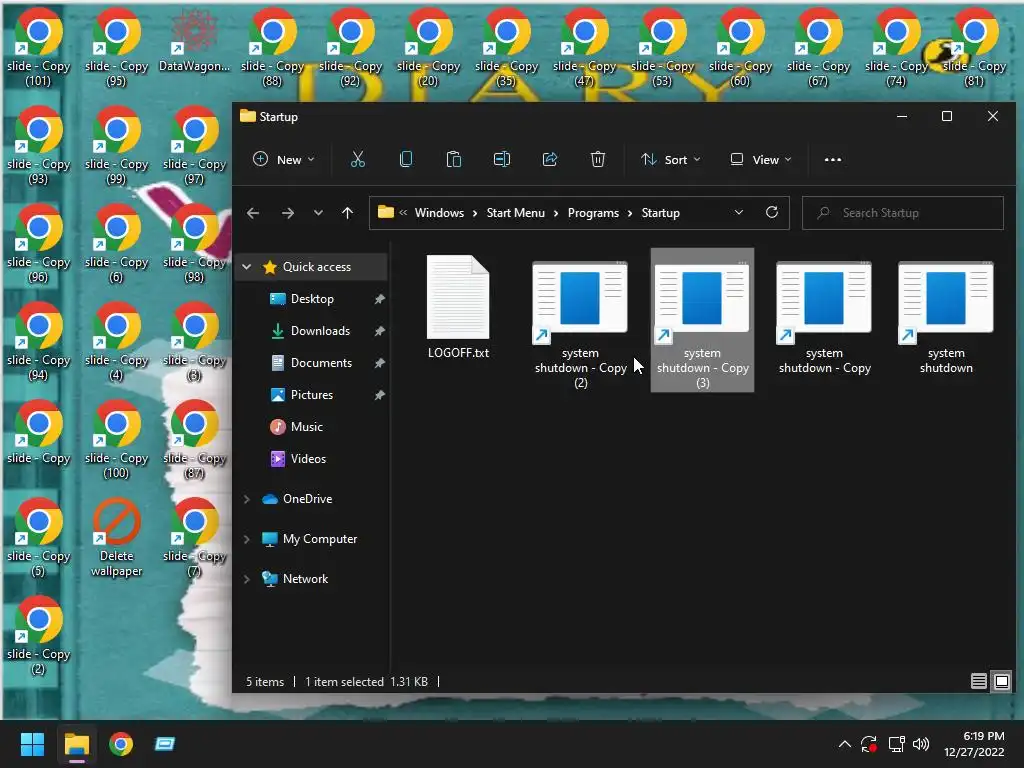Screen dimensions: 1024x768
Task: Open the Windows Start menu
Action: pos(32,744)
